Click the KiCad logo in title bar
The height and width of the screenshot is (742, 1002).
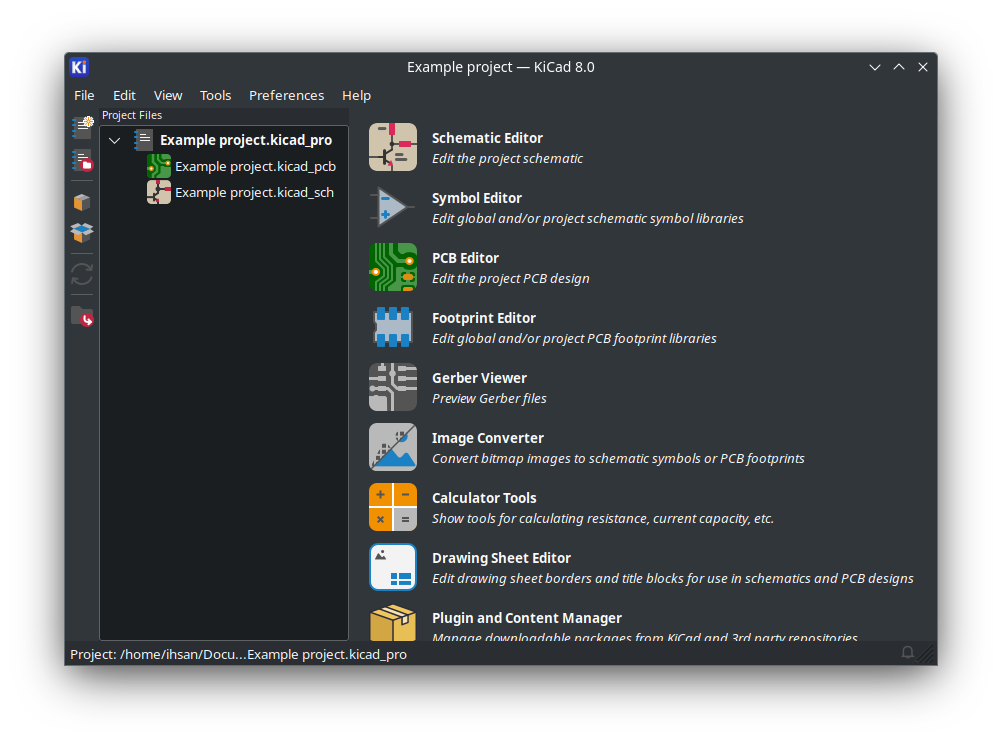[79, 67]
